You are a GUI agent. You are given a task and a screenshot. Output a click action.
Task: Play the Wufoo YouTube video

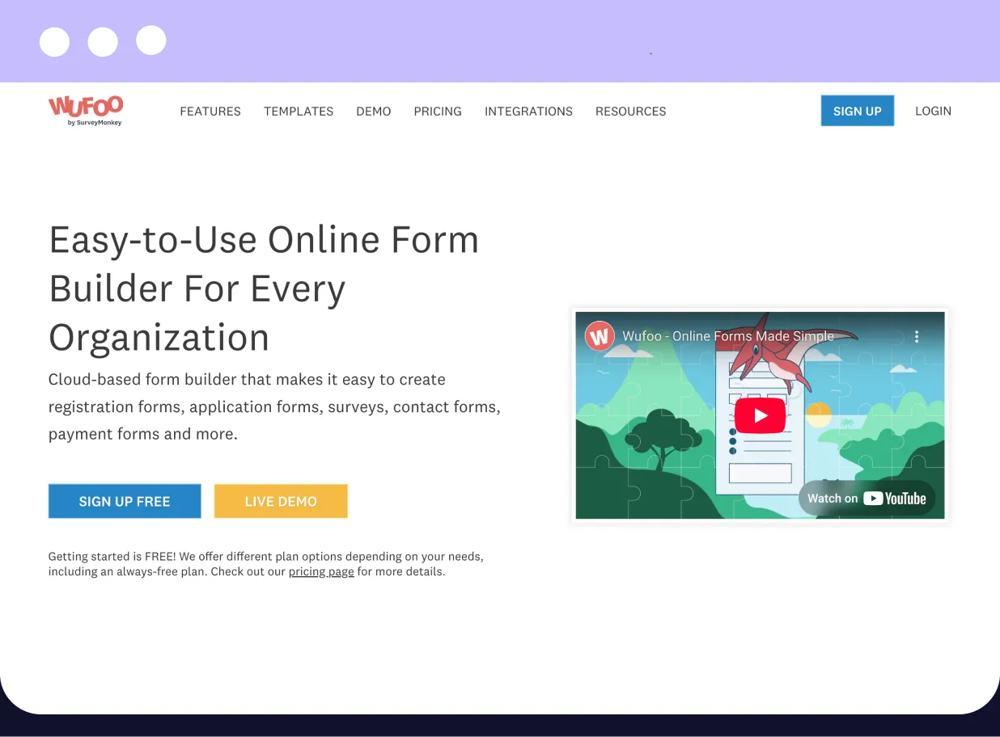pyautogui.click(x=760, y=416)
